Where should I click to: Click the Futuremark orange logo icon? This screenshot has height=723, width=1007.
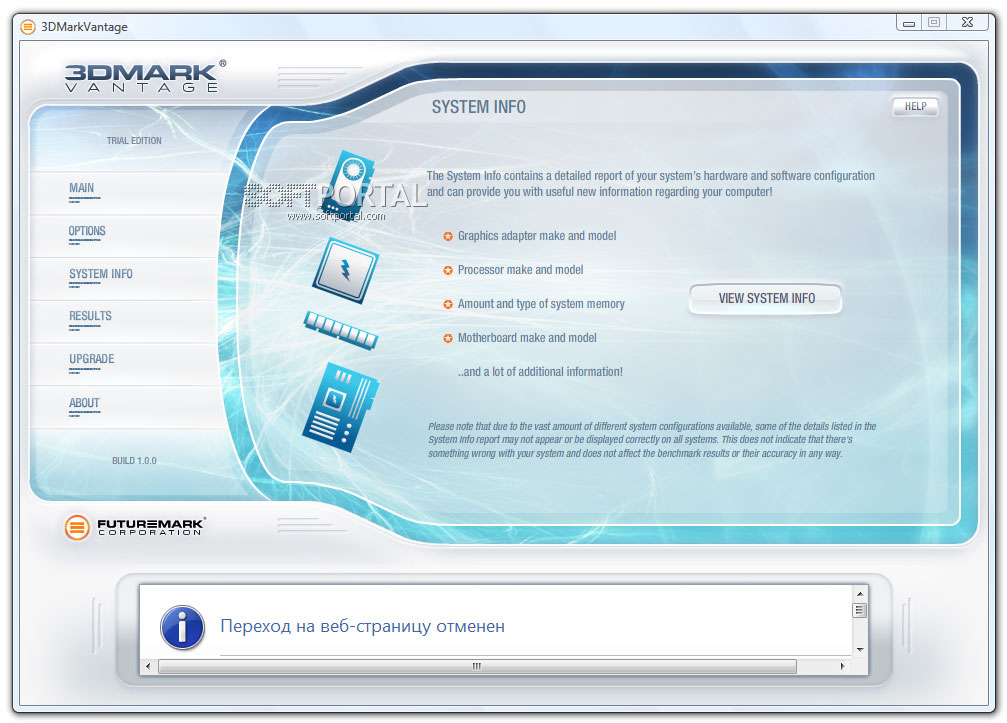77,527
